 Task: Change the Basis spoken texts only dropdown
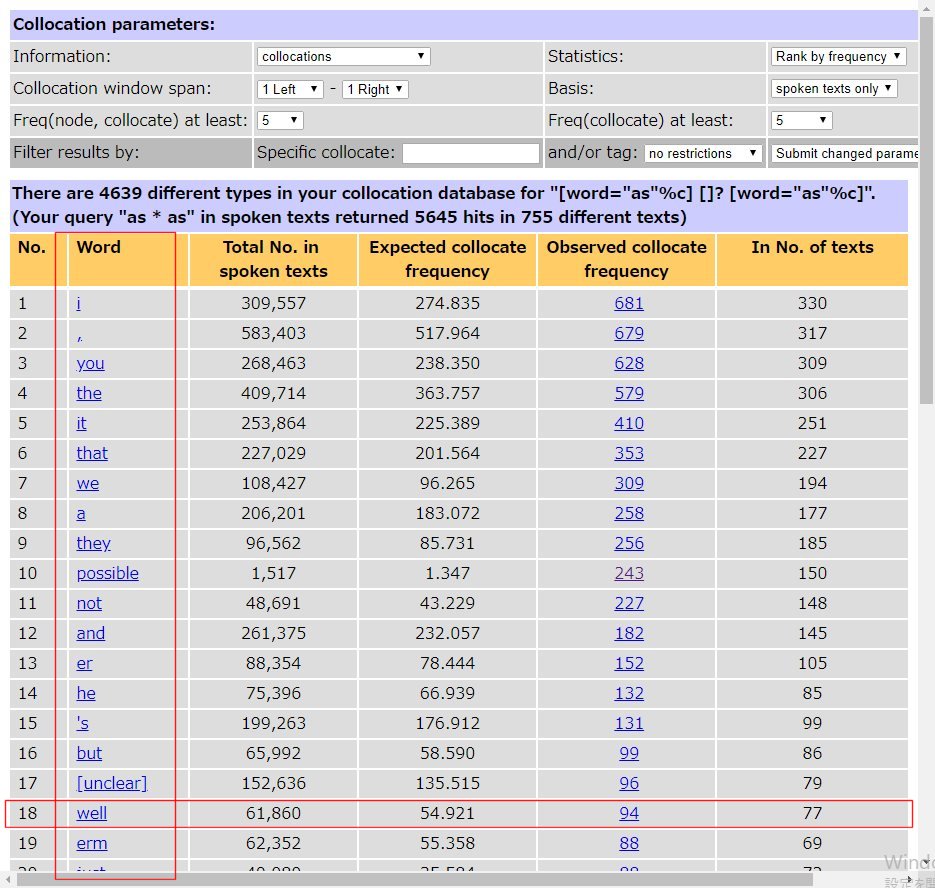[834, 89]
